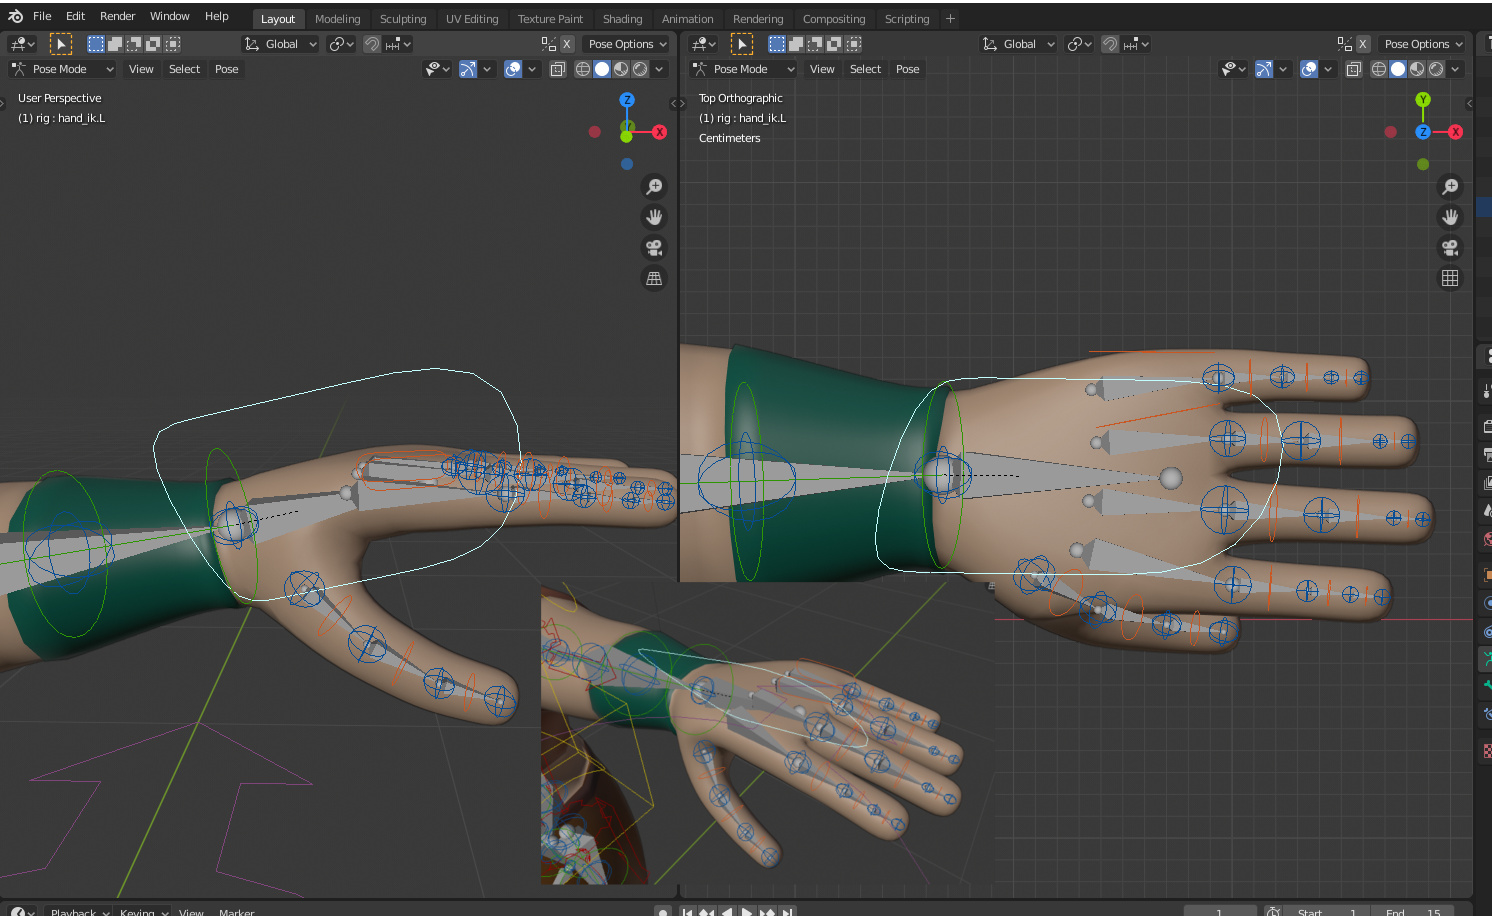Click the right viewport's select tool icon
The height and width of the screenshot is (916, 1492).
pyautogui.click(x=741, y=44)
